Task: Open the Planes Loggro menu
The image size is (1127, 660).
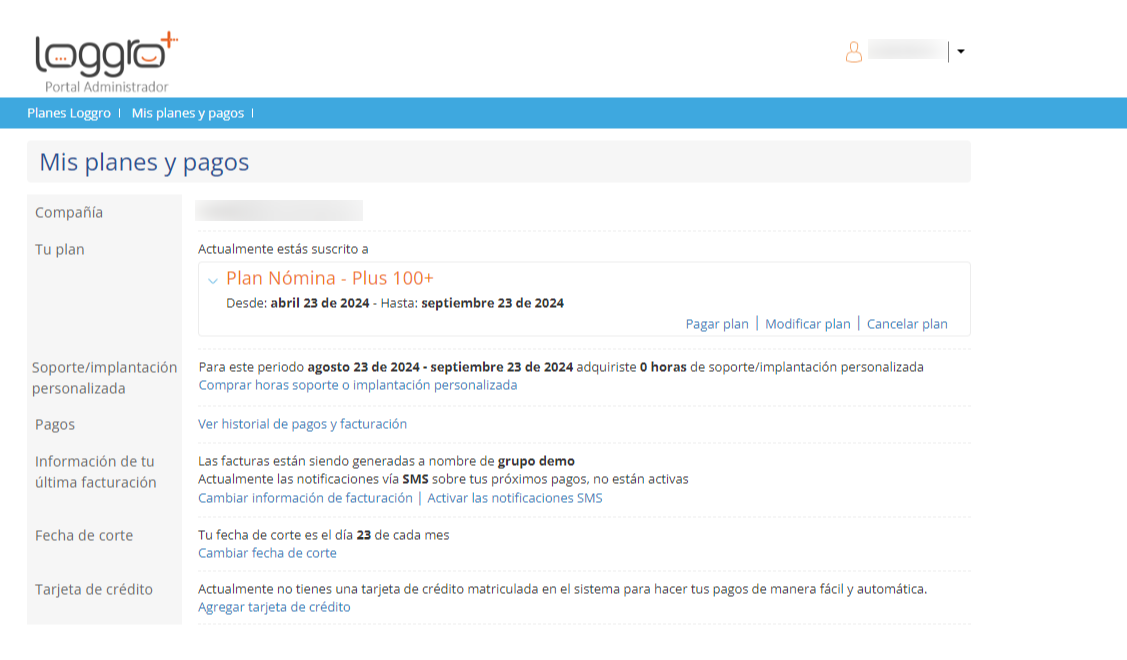Action: pos(69,113)
